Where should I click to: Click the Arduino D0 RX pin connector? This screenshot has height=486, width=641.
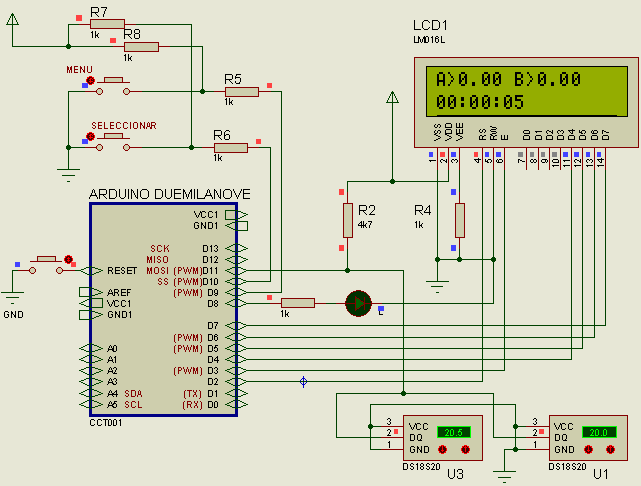coord(236,404)
